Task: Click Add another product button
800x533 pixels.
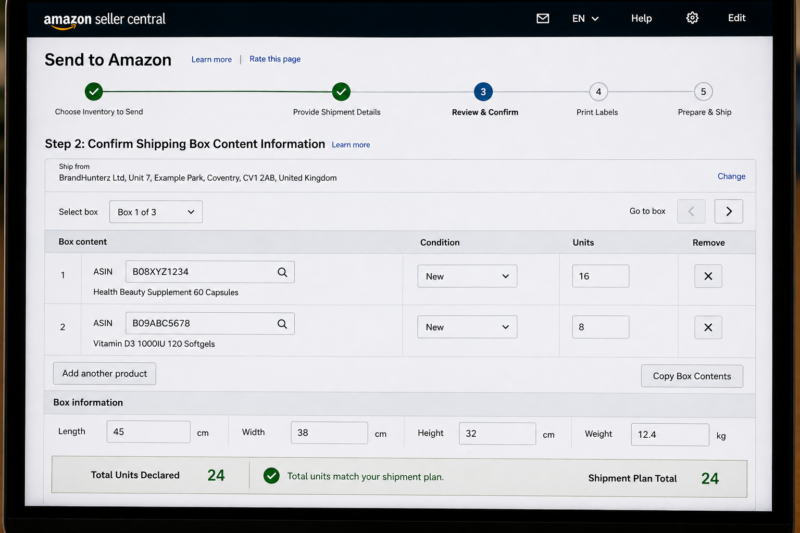Action: 105,373
